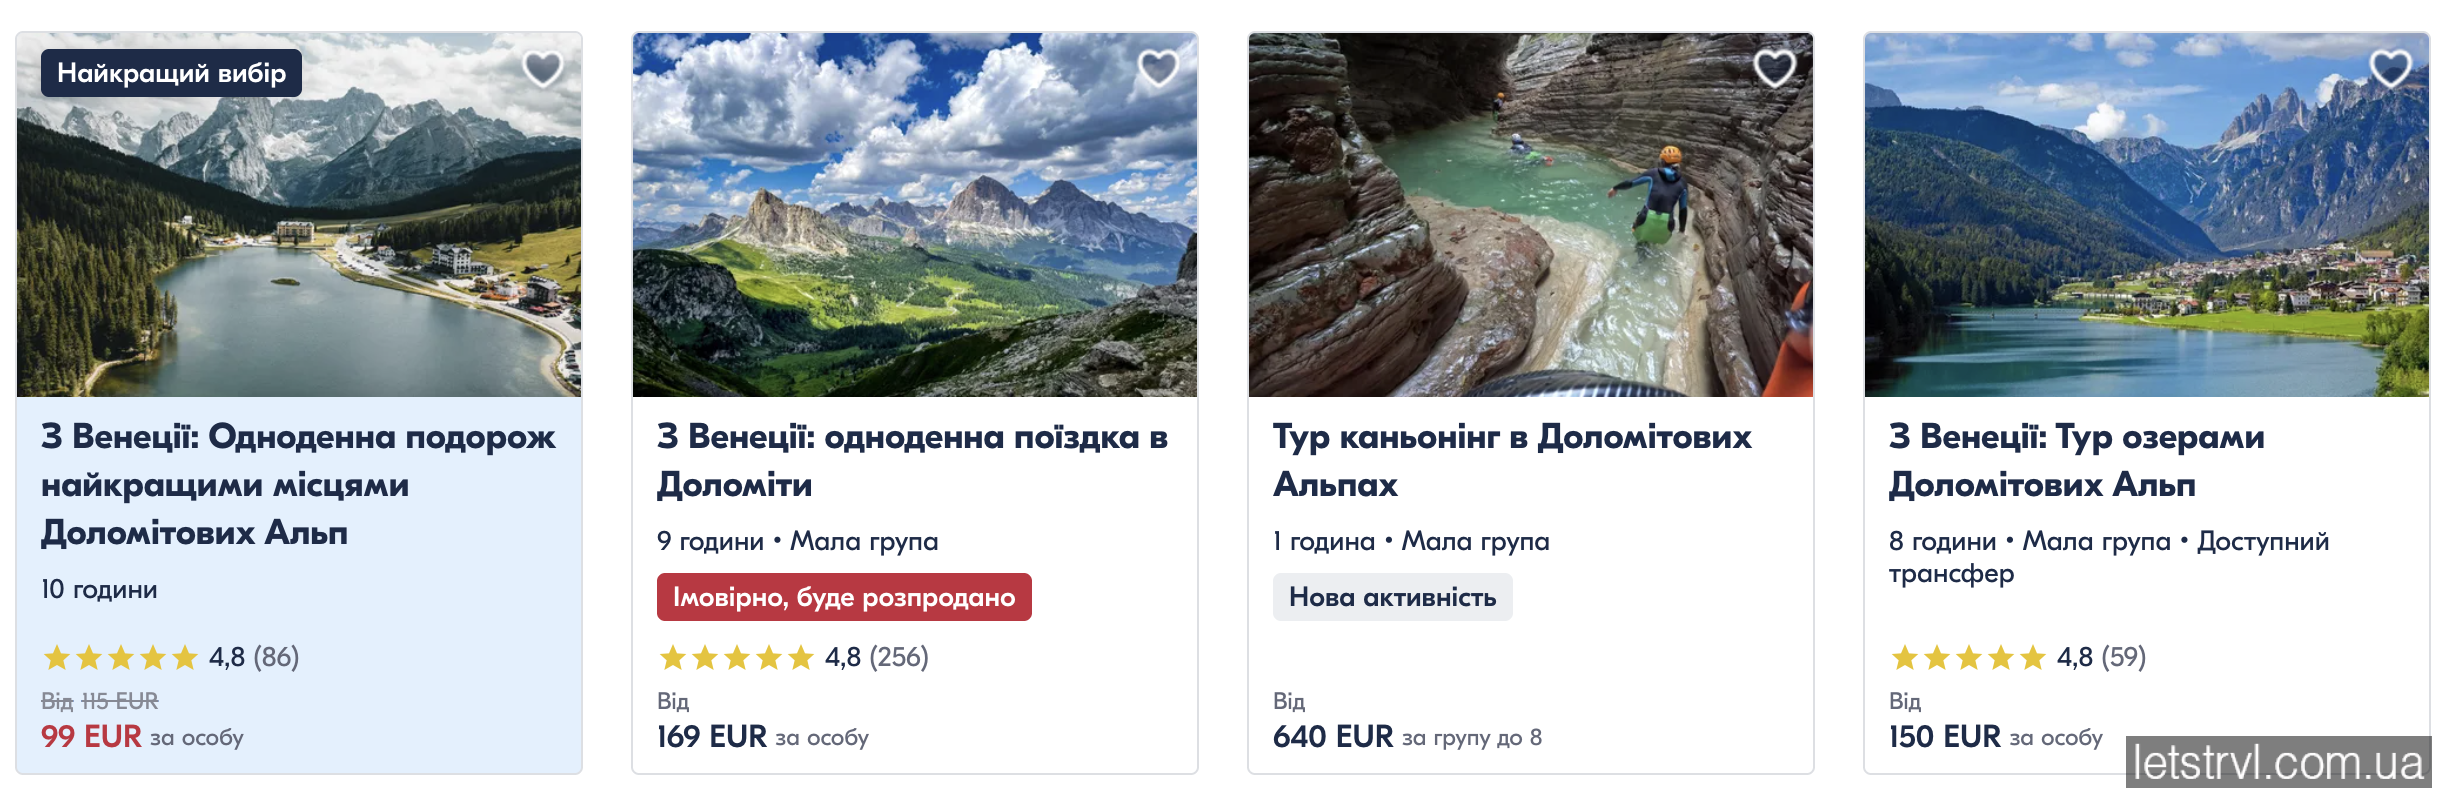Click the Найкращий вибір badge
Viewport: 2448px width, 804px height.
pyautogui.click(x=172, y=72)
